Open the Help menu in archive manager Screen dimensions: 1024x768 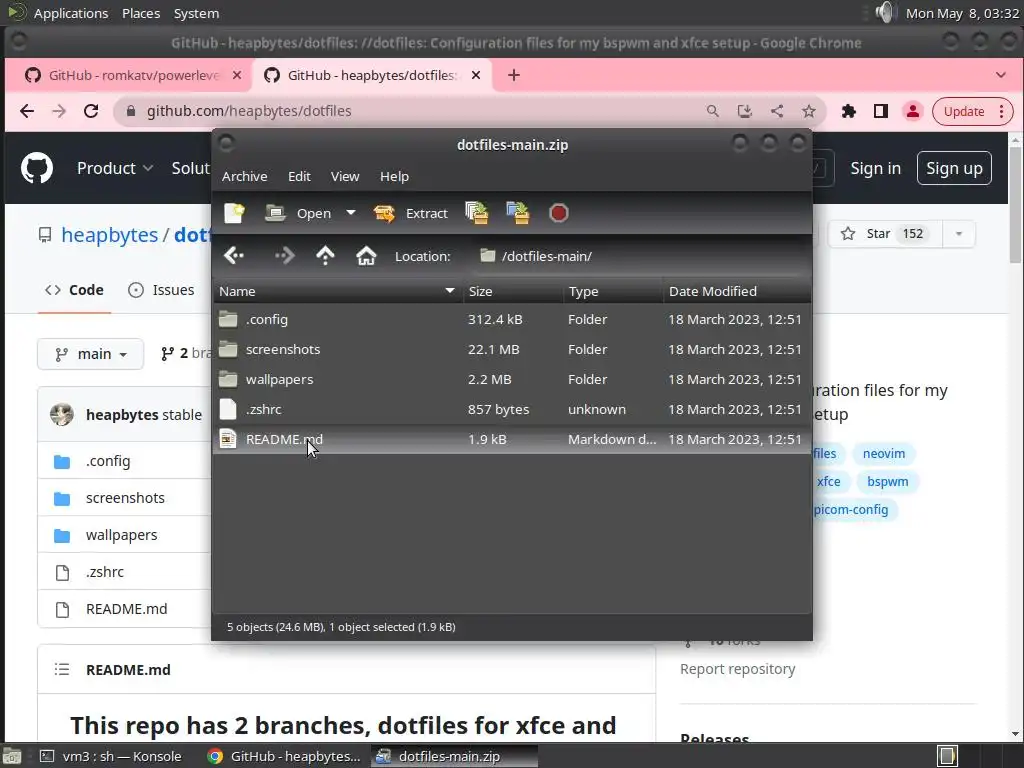pos(394,176)
